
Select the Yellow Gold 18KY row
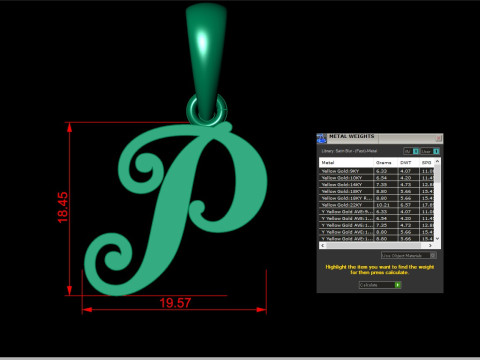[x=377, y=191]
